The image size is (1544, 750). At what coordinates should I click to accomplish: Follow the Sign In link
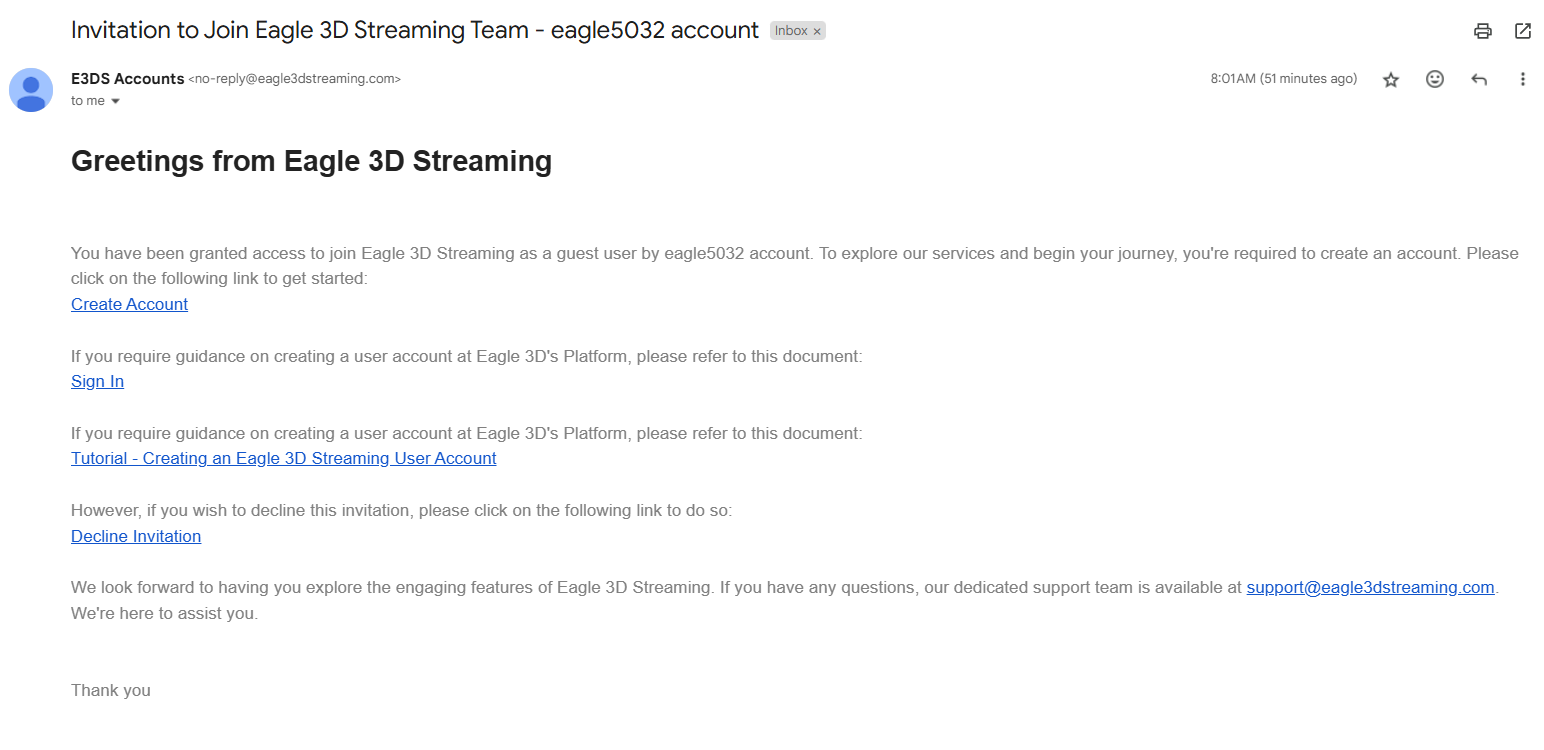click(97, 381)
